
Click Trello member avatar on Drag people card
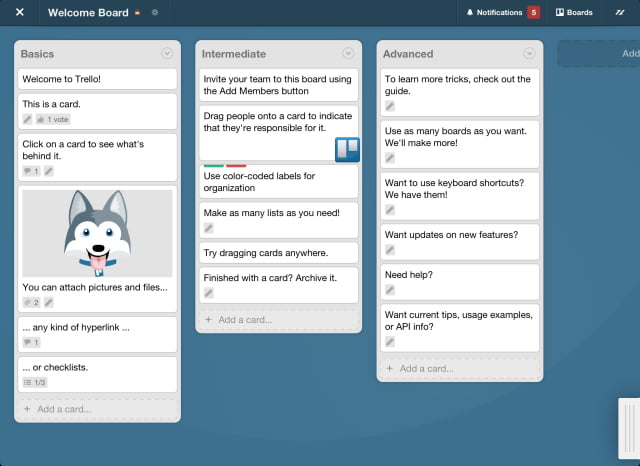point(347,149)
